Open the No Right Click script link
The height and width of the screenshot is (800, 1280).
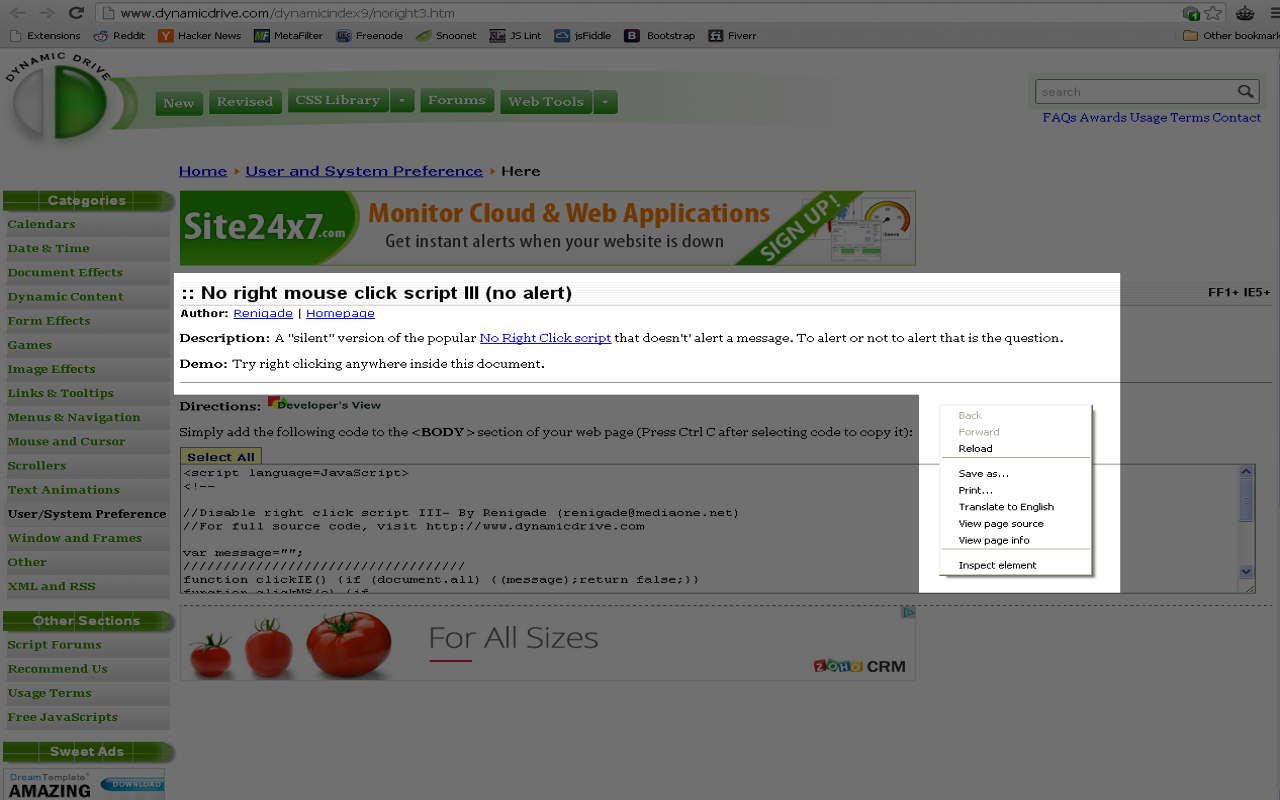click(x=545, y=338)
